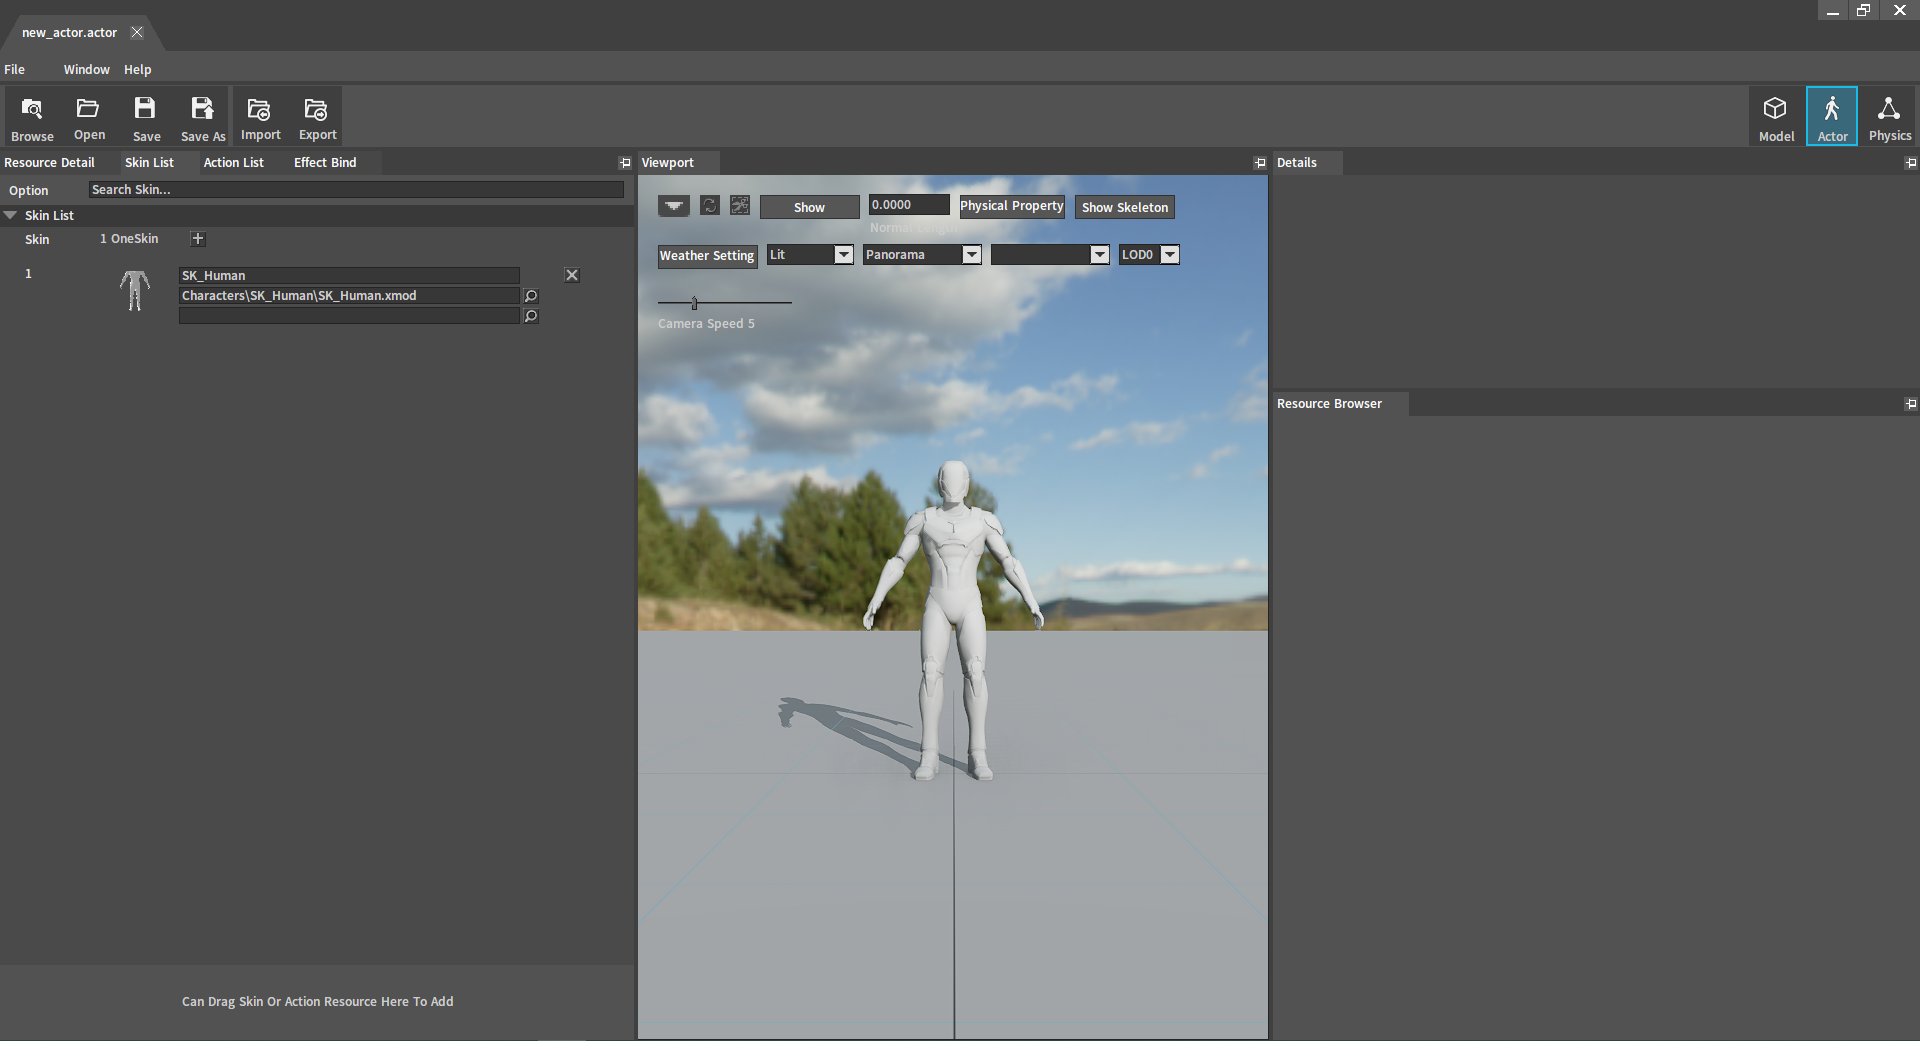This screenshot has height=1041, width=1920.
Task: Open the Lit shading mode dropdown
Action: point(843,255)
